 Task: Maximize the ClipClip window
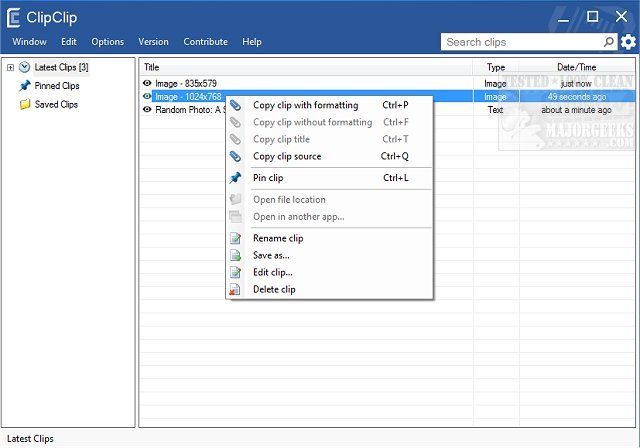pyautogui.click(x=593, y=17)
